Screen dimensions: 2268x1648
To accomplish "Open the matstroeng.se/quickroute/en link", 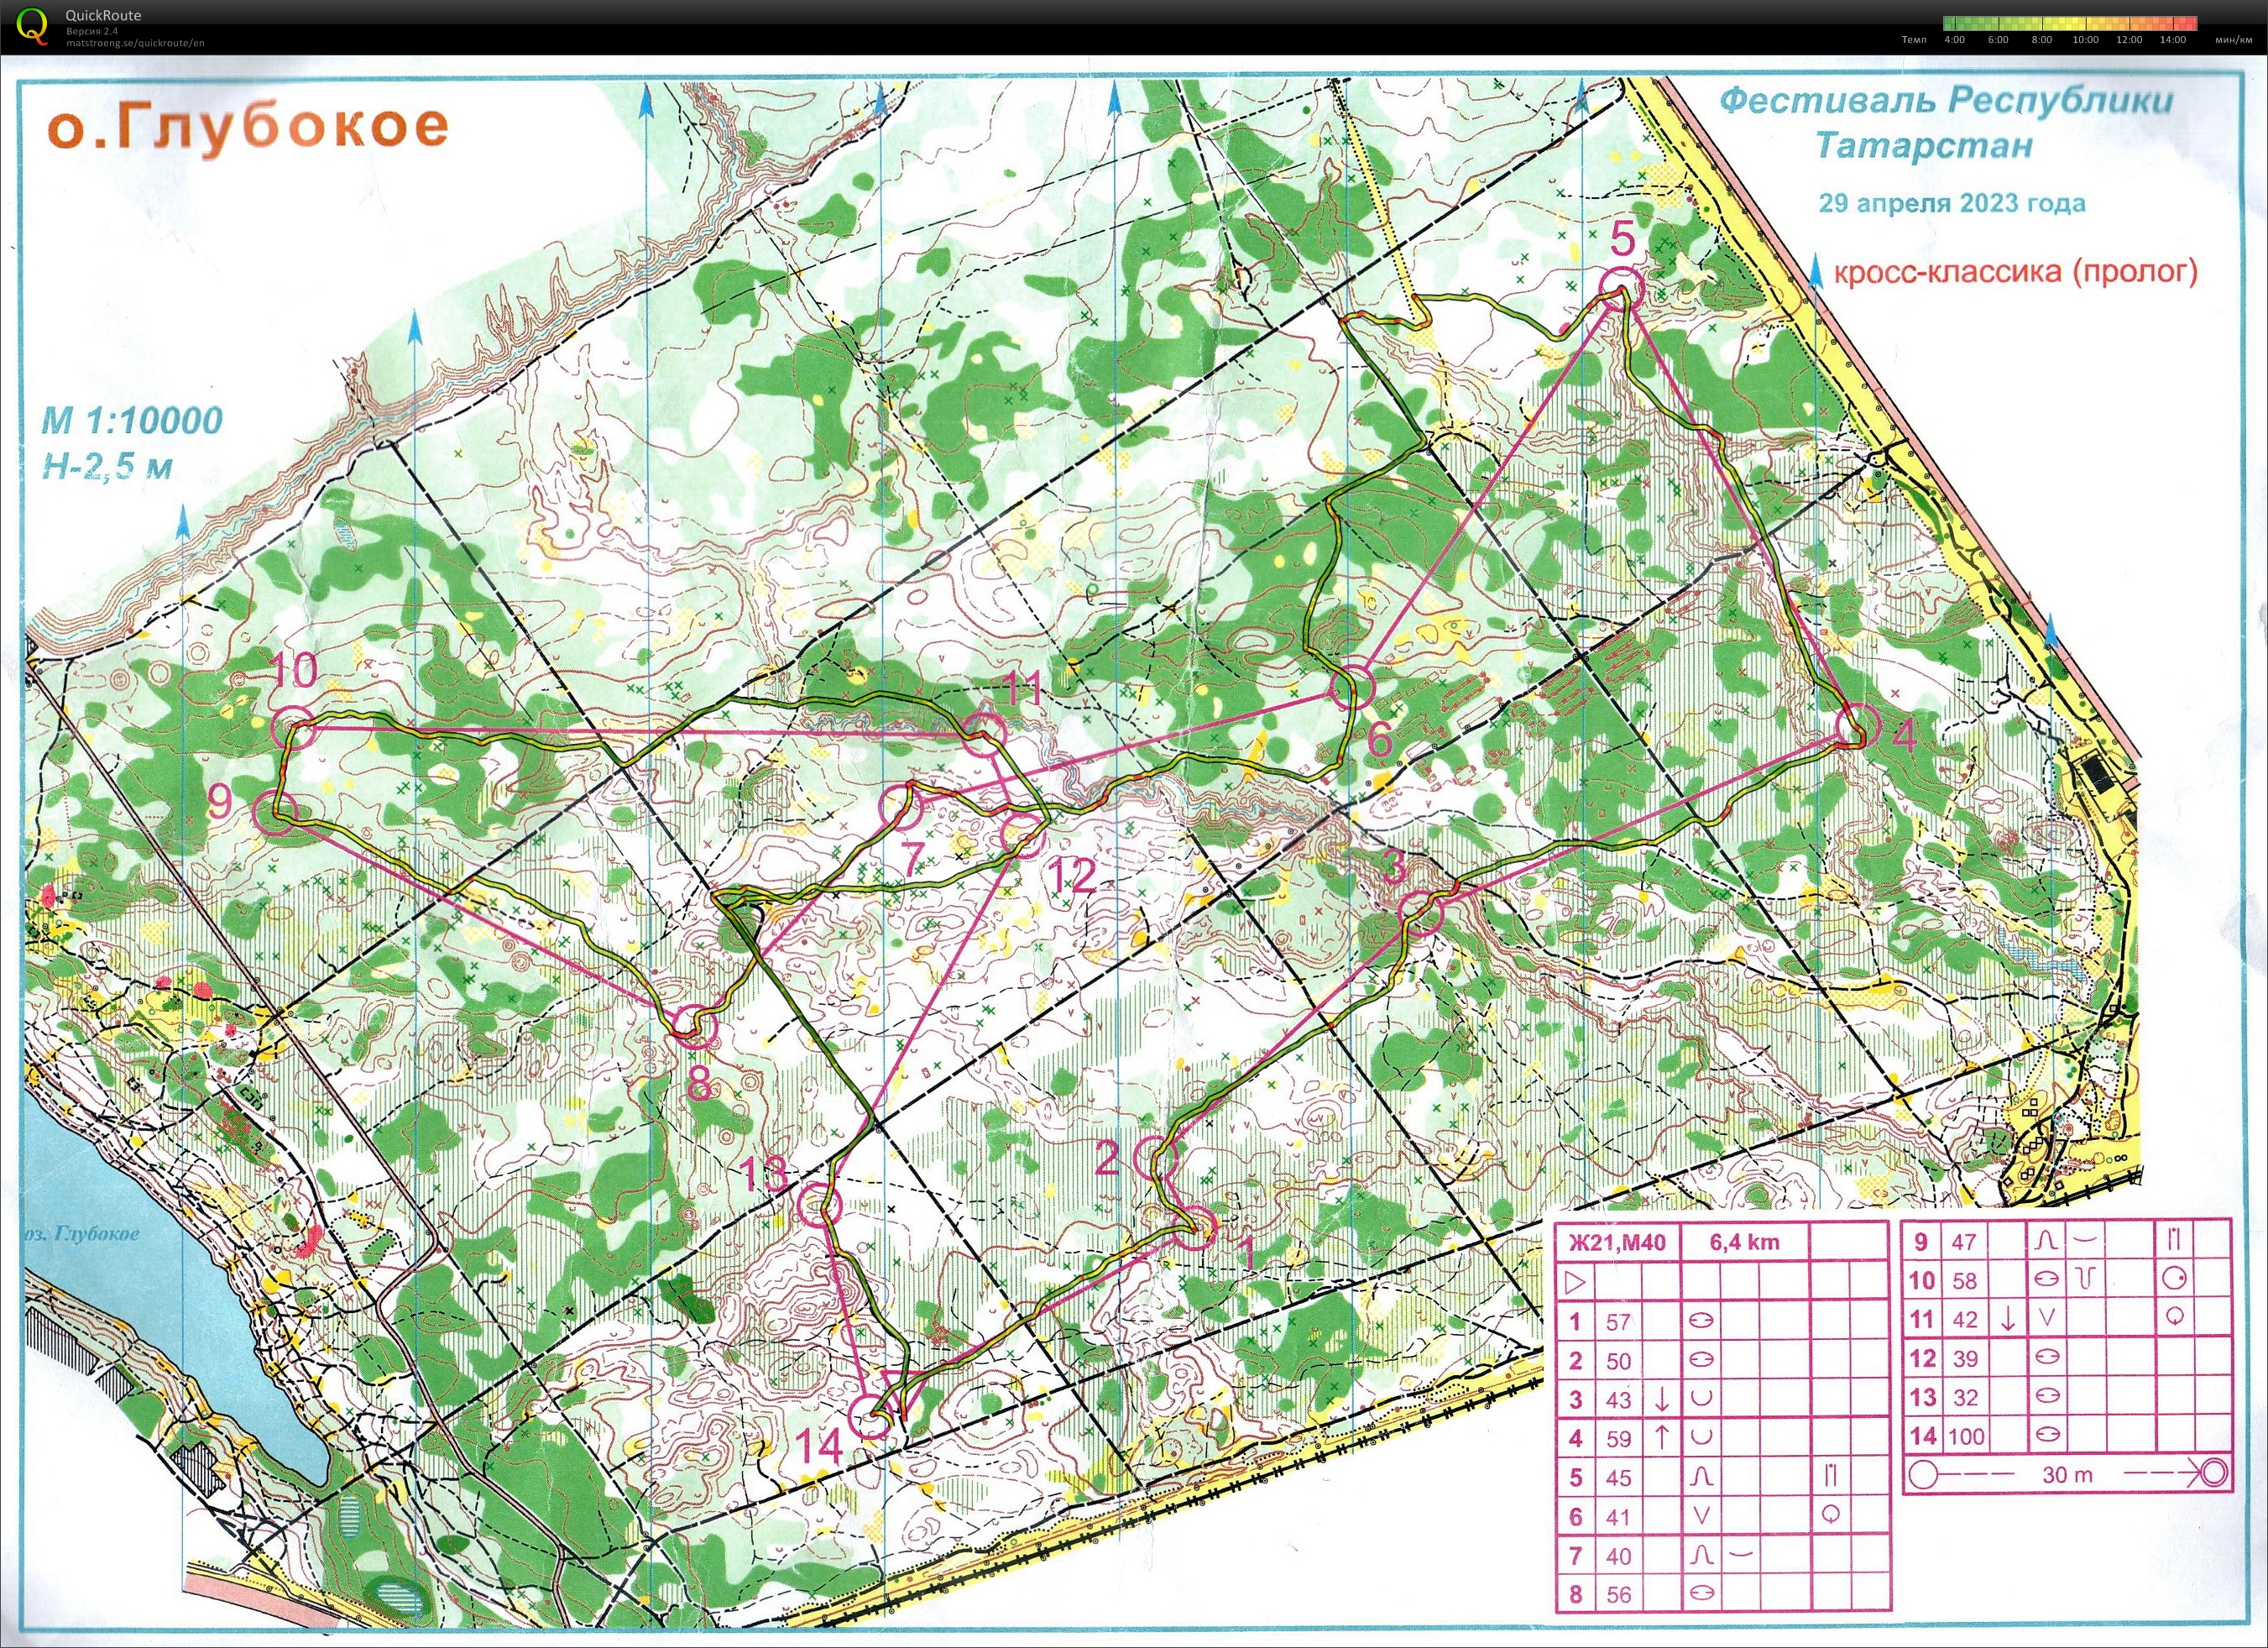I will click(x=135, y=43).
